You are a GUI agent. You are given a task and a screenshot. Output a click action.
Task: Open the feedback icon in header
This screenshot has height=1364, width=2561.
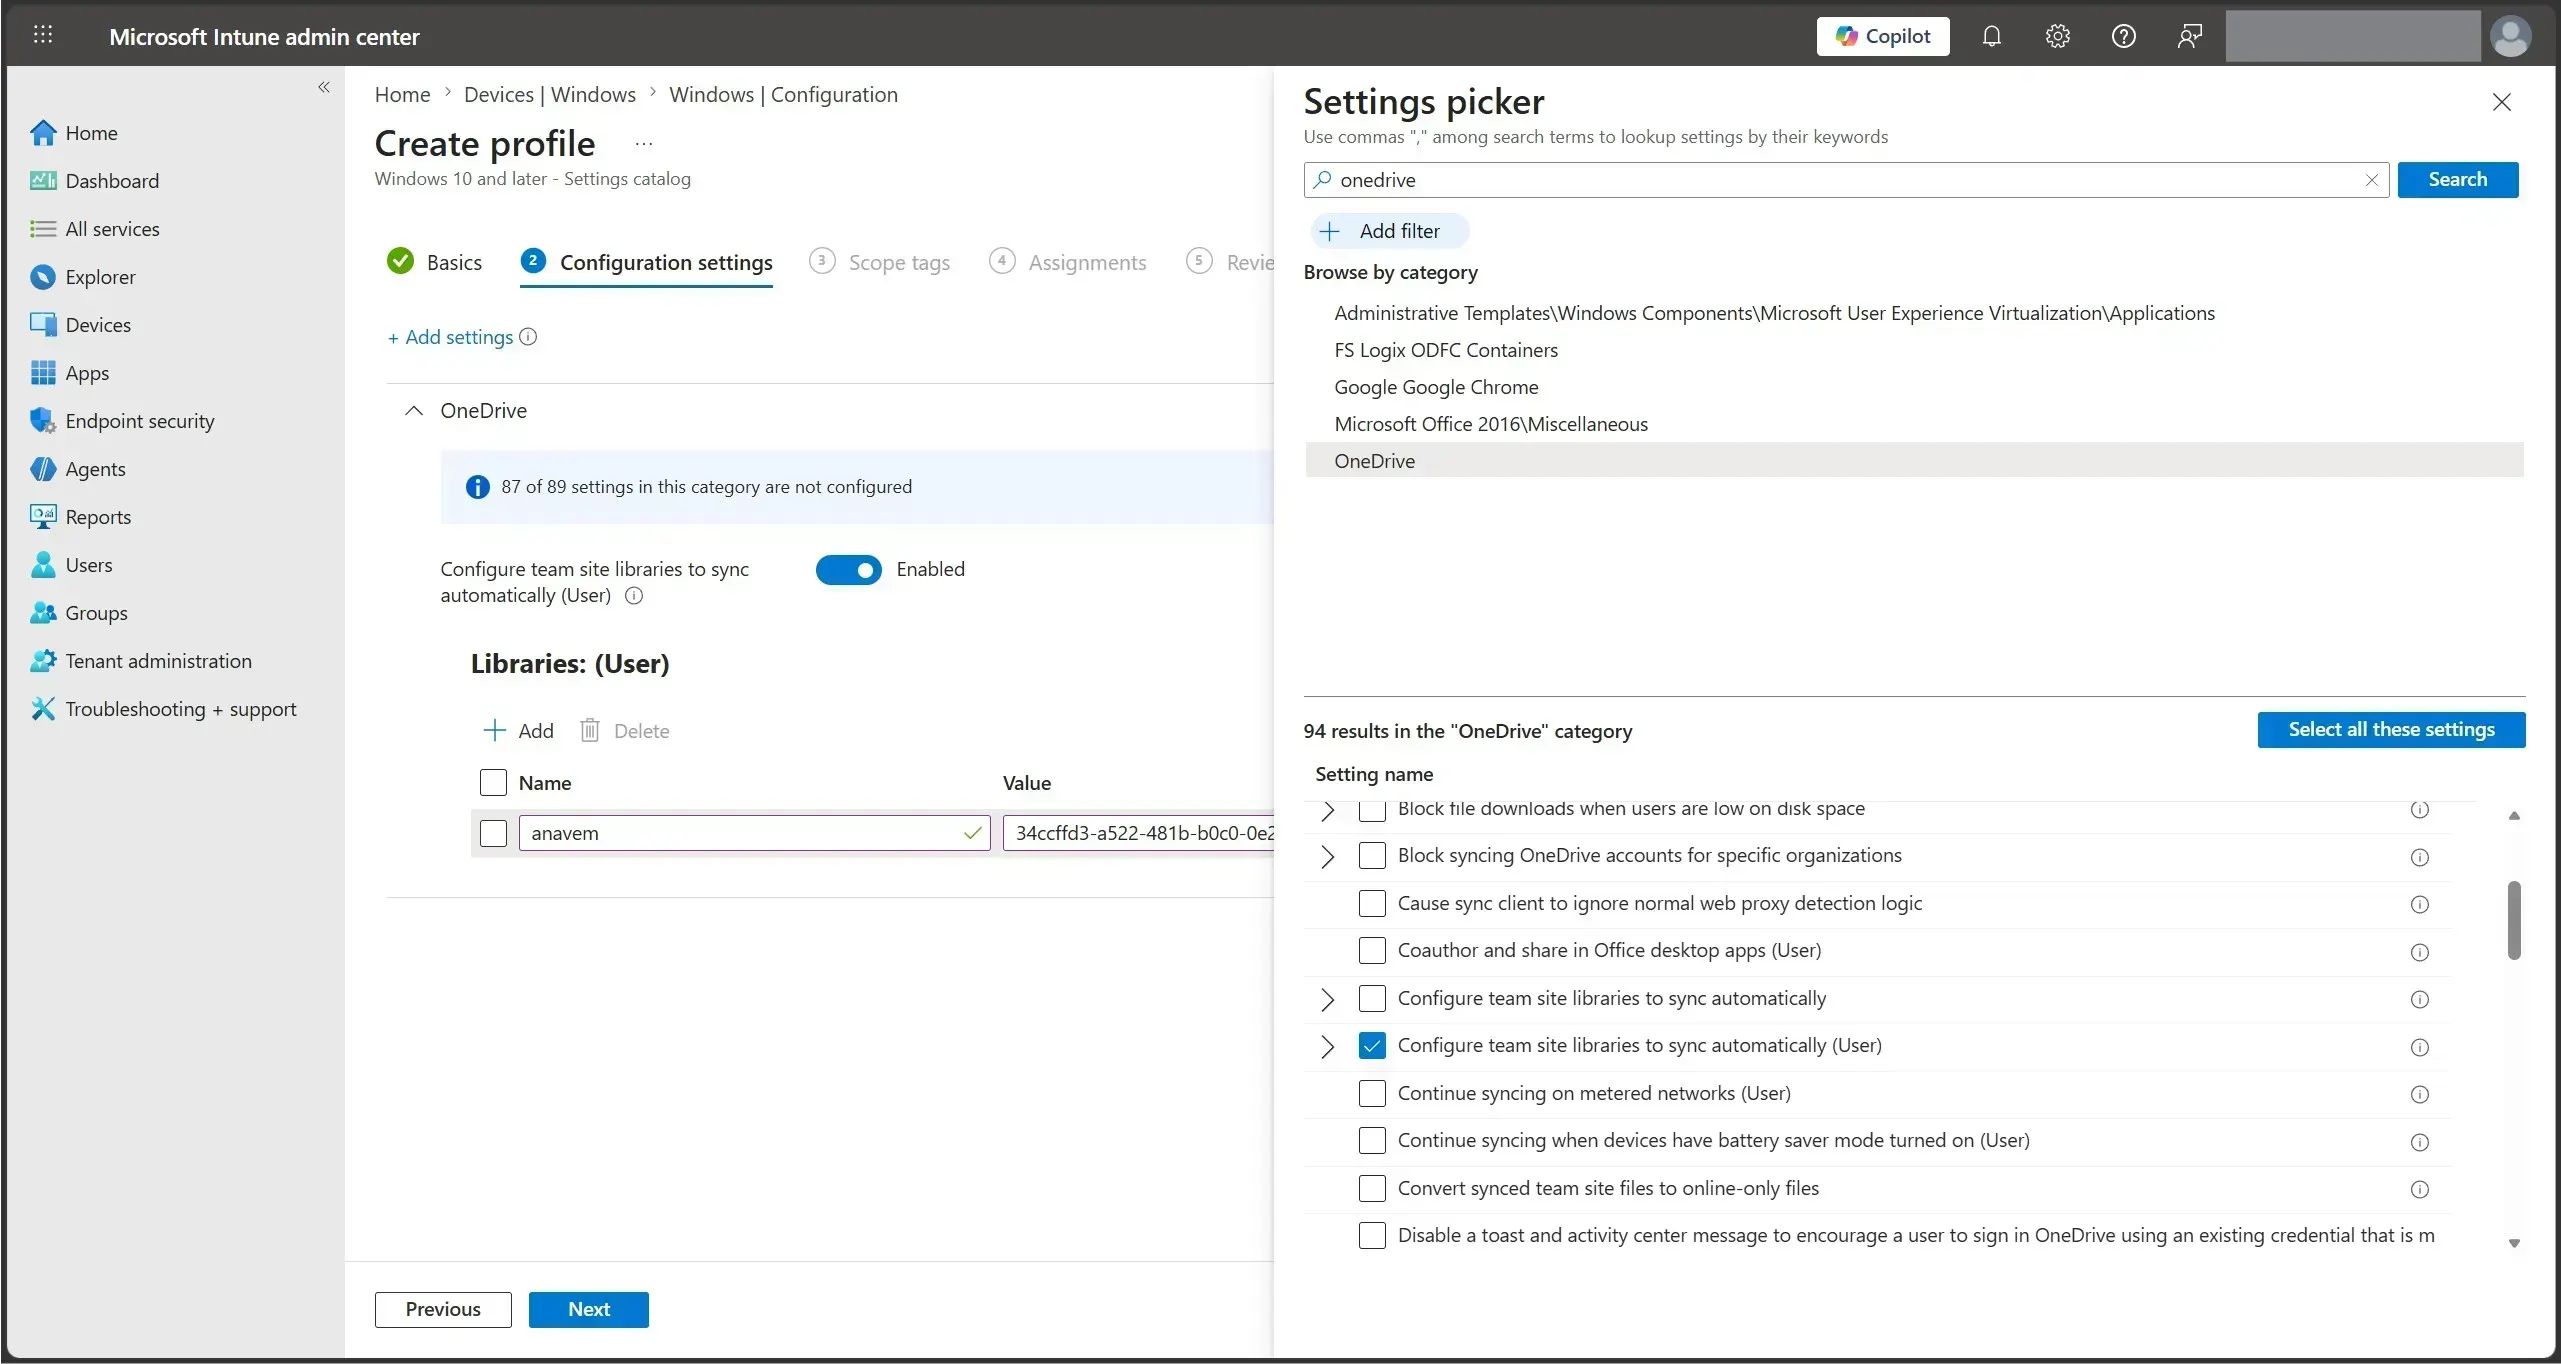pyautogui.click(x=2189, y=36)
